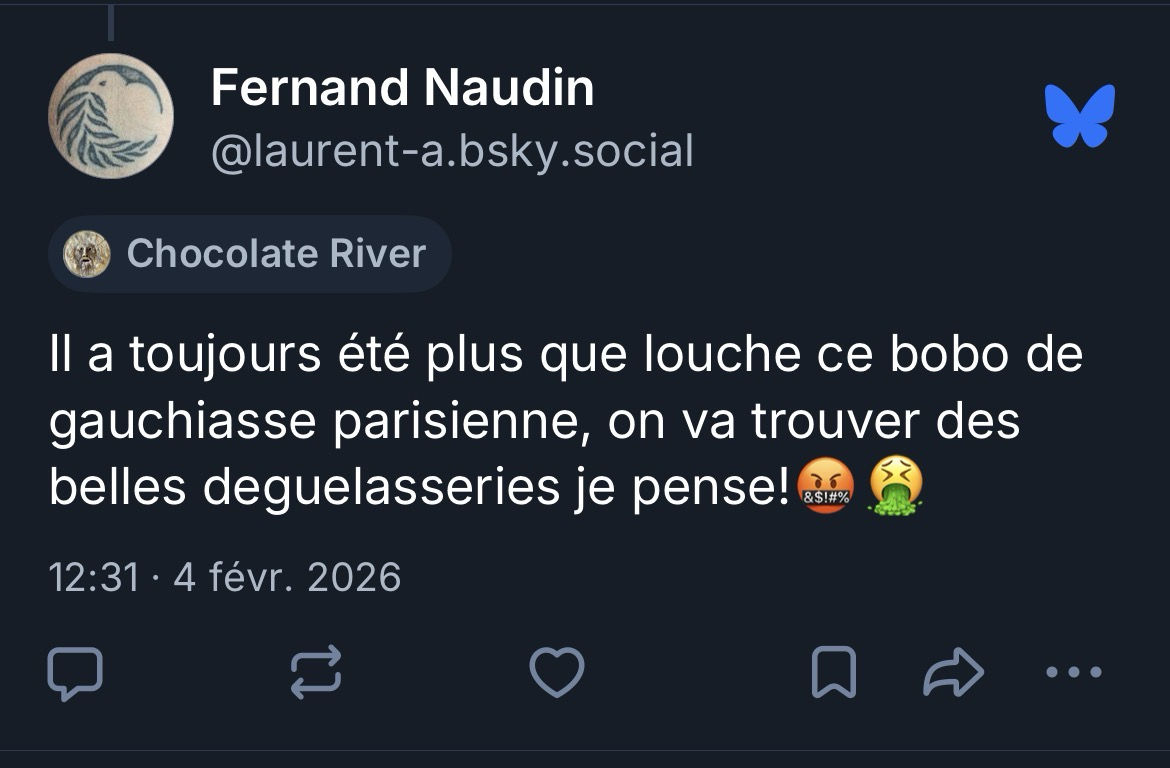Like the post with the heart
This screenshot has height=768, width=1170.
point(556,672)
